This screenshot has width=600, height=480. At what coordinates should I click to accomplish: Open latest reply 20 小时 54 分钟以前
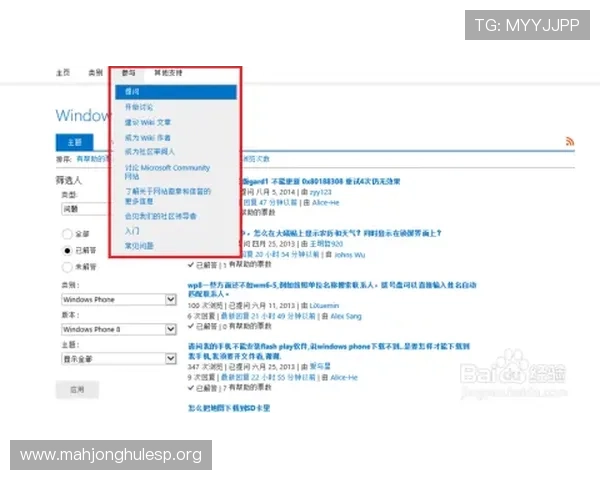coord(280,254)
